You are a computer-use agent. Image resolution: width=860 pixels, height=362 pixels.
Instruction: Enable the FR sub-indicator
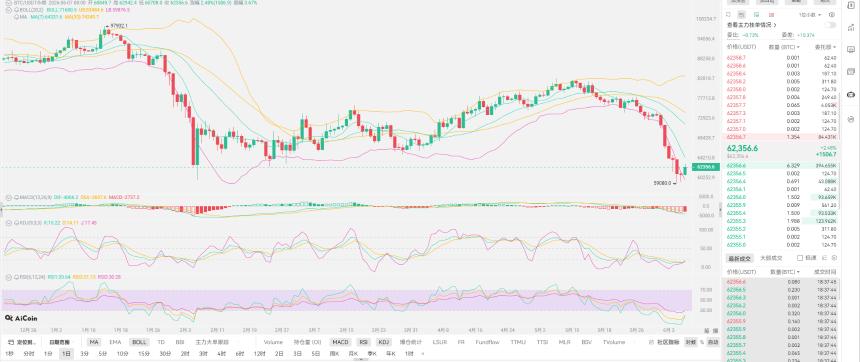tap(461, 342)
